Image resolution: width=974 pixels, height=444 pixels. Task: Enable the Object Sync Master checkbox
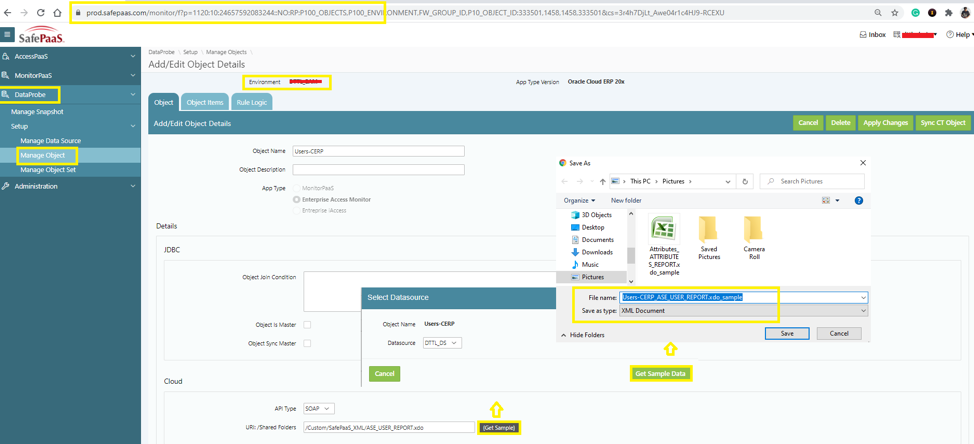point(307,343)
